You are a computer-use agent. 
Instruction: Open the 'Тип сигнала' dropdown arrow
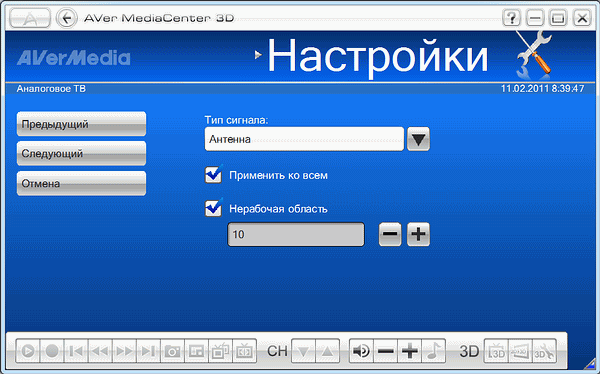click(418, 139)
